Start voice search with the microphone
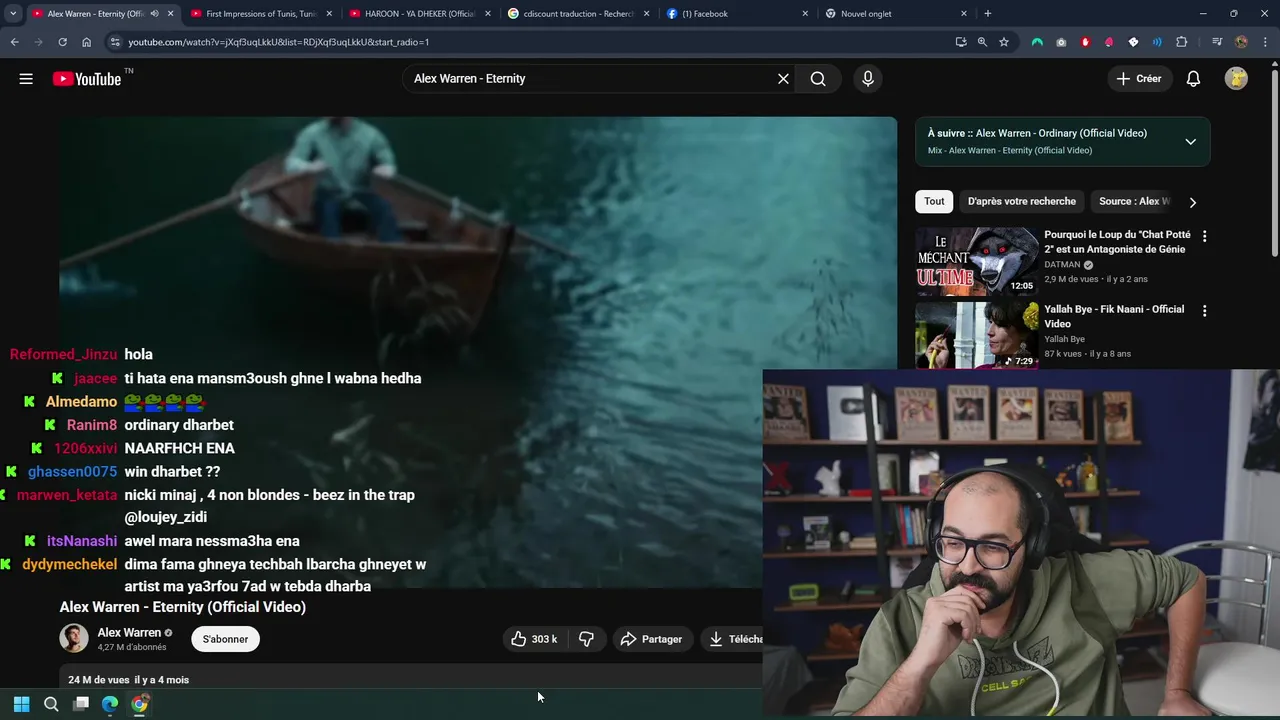 click(x=867, y=79)
